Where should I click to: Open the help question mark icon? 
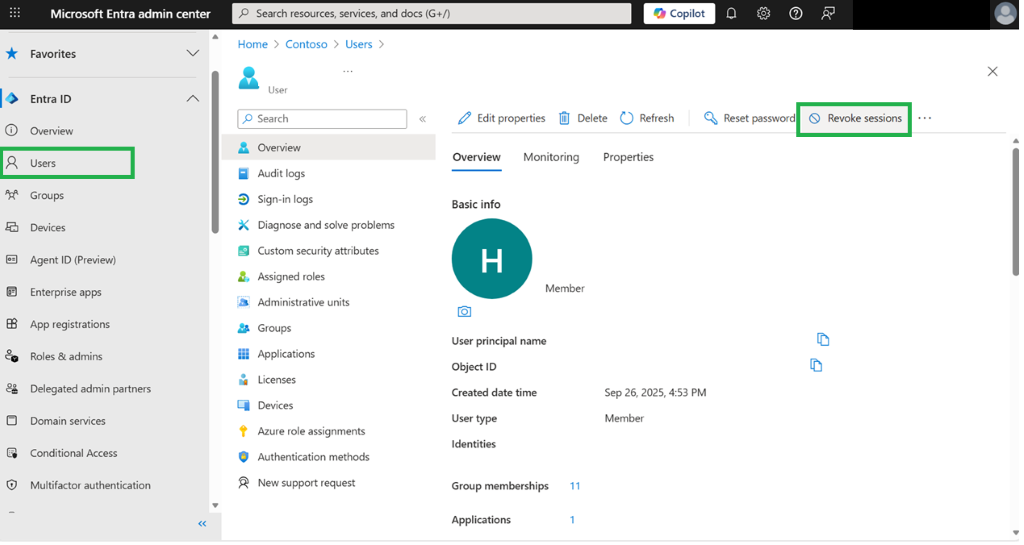tap(795, 13)
